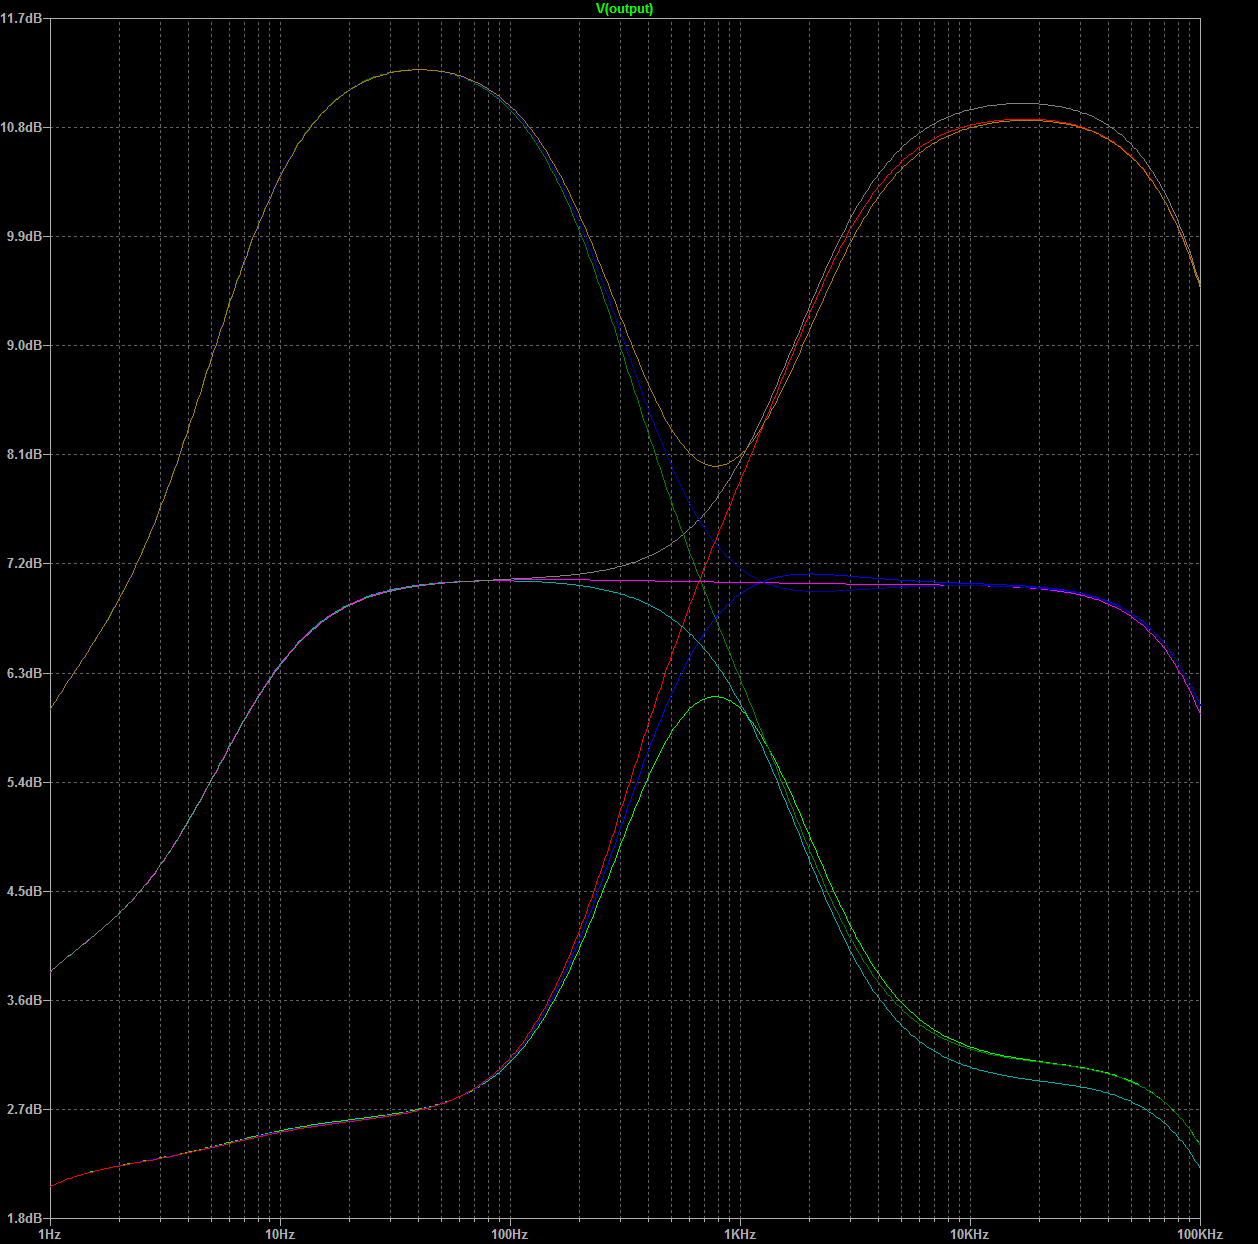Click the 4.5dB axis label
The width and height of the screenshot is (1258, 1244).
pyautogui.click(x=25, y=891)
